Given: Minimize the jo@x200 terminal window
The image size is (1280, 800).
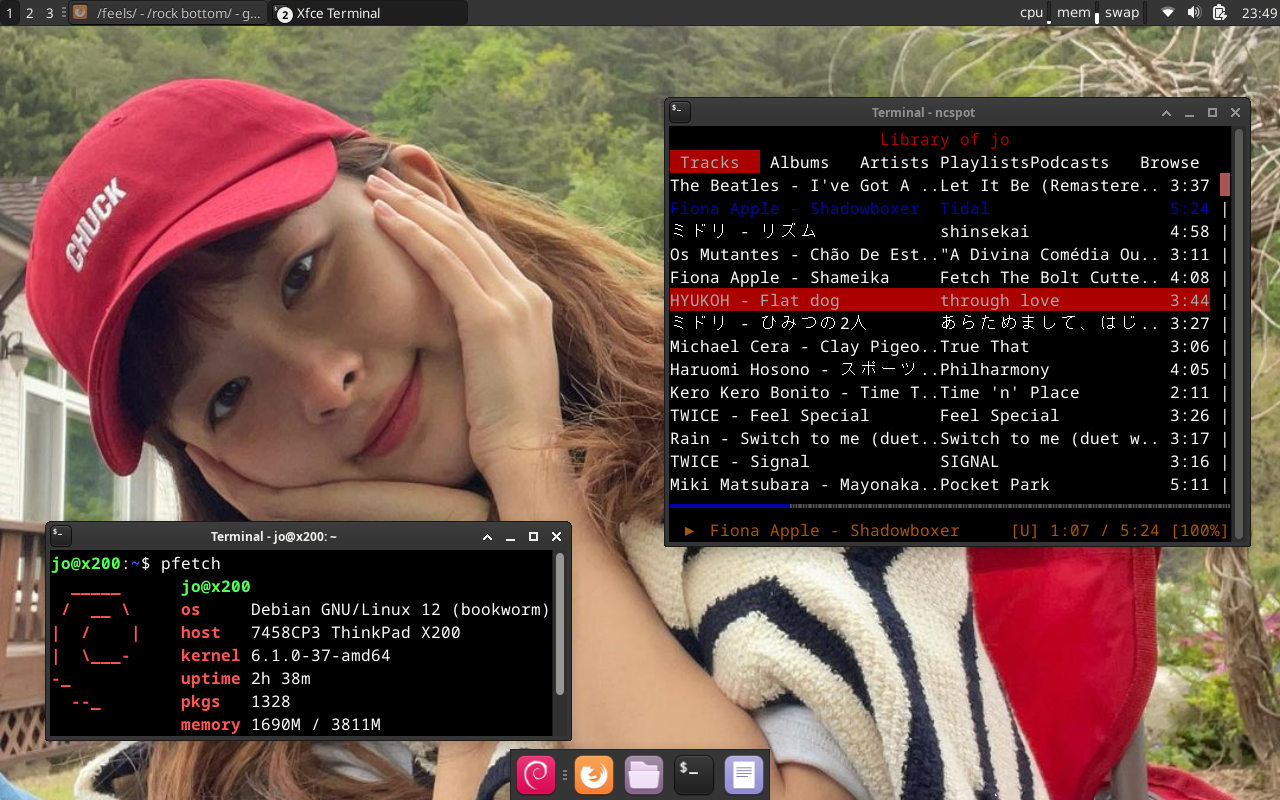Looking at the screenshot, I should [x=511, y=537].
